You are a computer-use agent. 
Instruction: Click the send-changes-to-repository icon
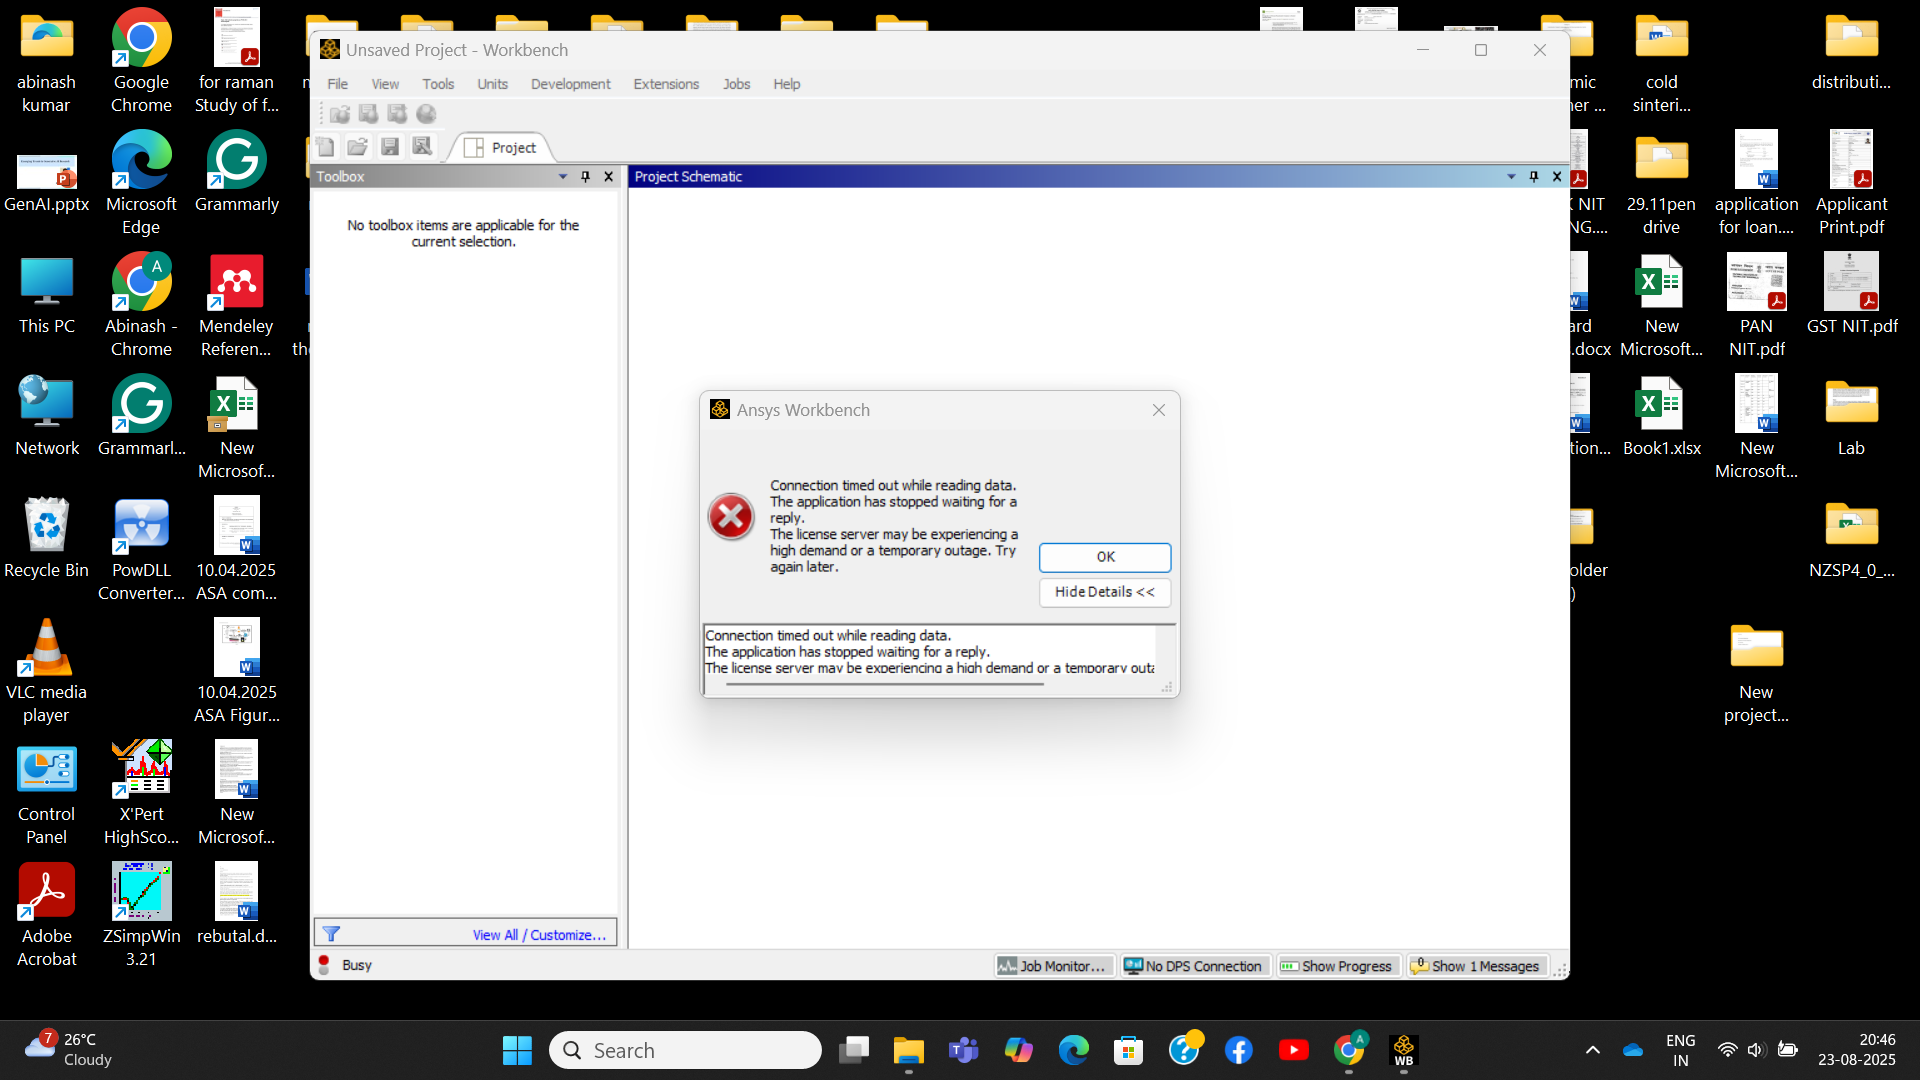398,114
